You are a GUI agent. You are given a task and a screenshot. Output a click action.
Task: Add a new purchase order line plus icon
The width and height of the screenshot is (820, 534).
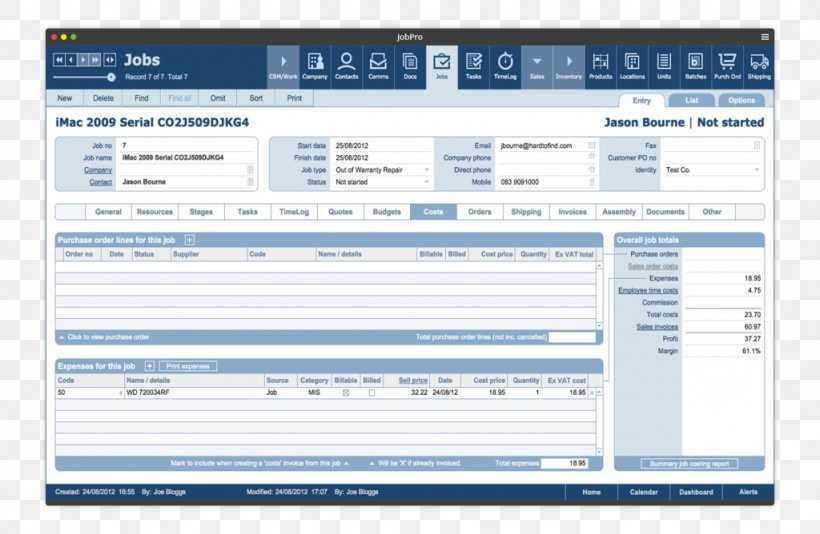[x=189, y=240]
